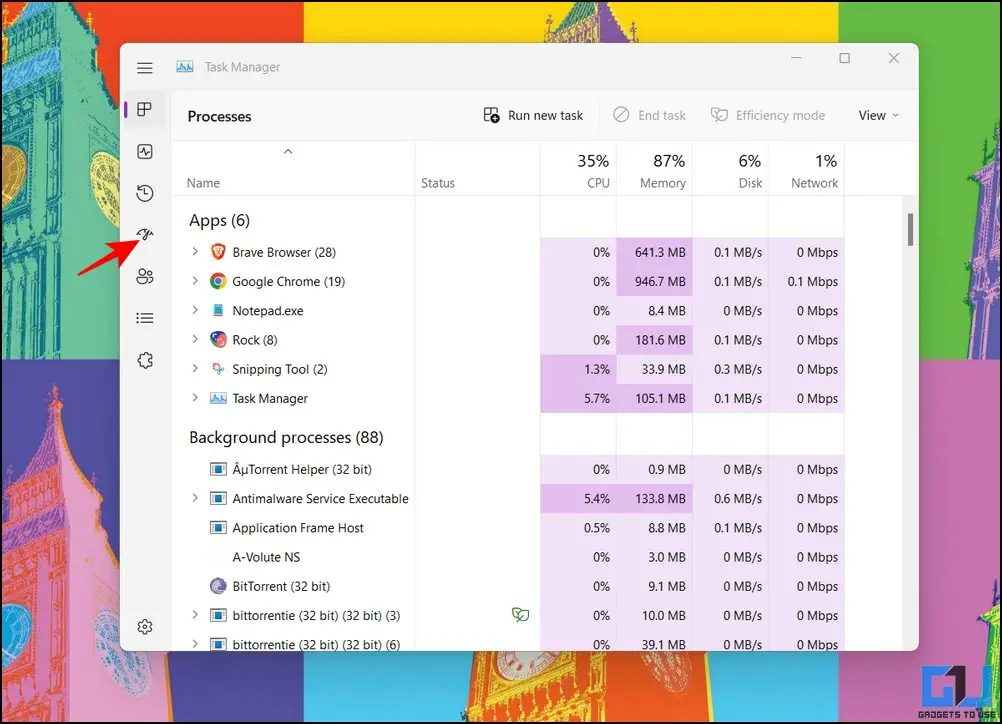Click the End task button

(649, 116)
